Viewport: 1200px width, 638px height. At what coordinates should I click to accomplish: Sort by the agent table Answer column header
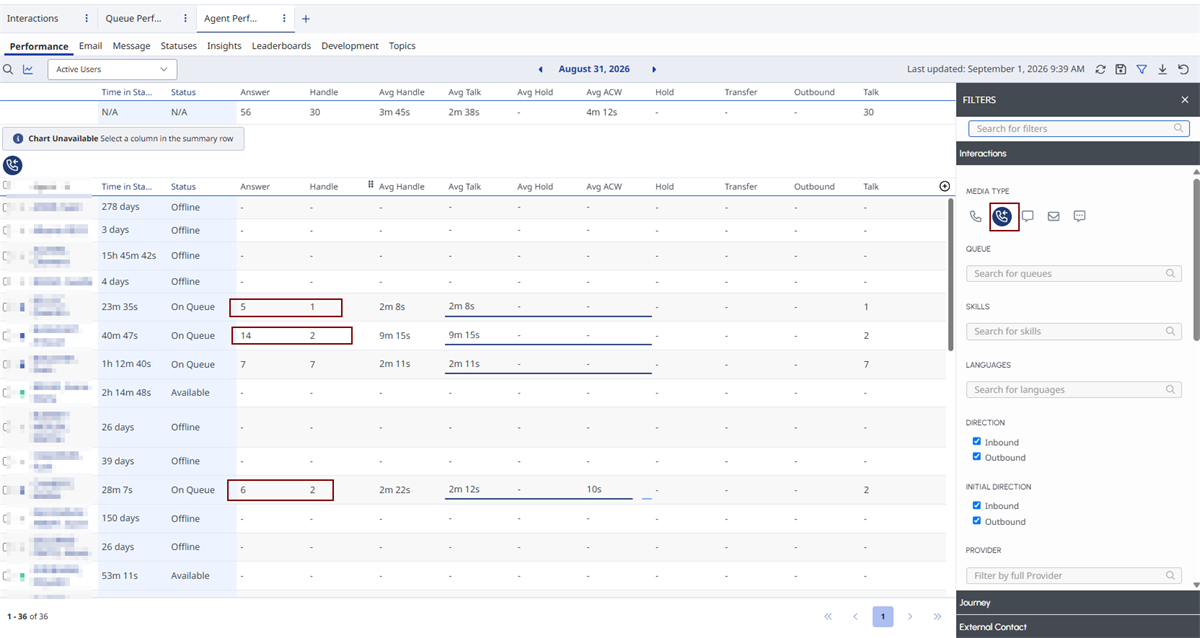[x=255, y=186]
